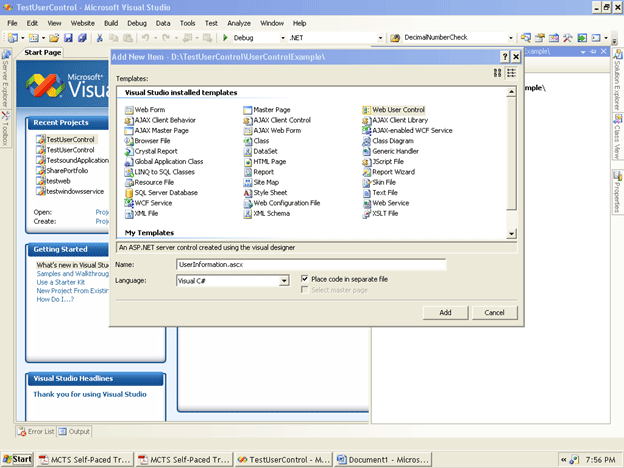
Task: Open the Tools menu
Action: pos(187,23)
